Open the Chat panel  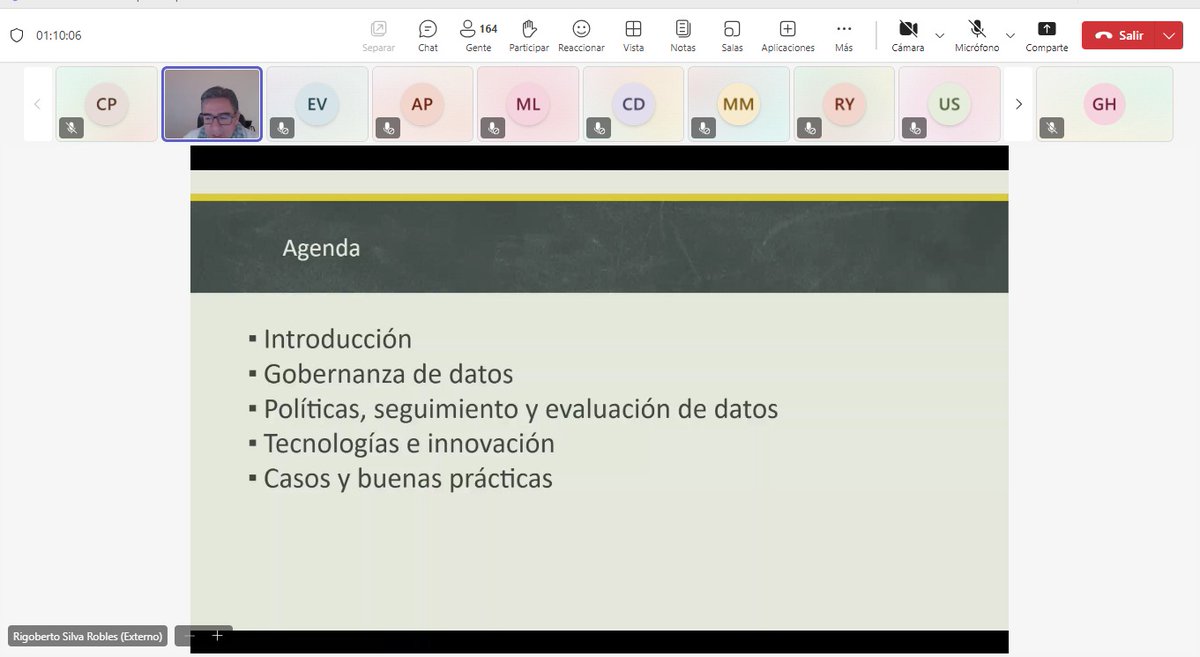point(428,35)
